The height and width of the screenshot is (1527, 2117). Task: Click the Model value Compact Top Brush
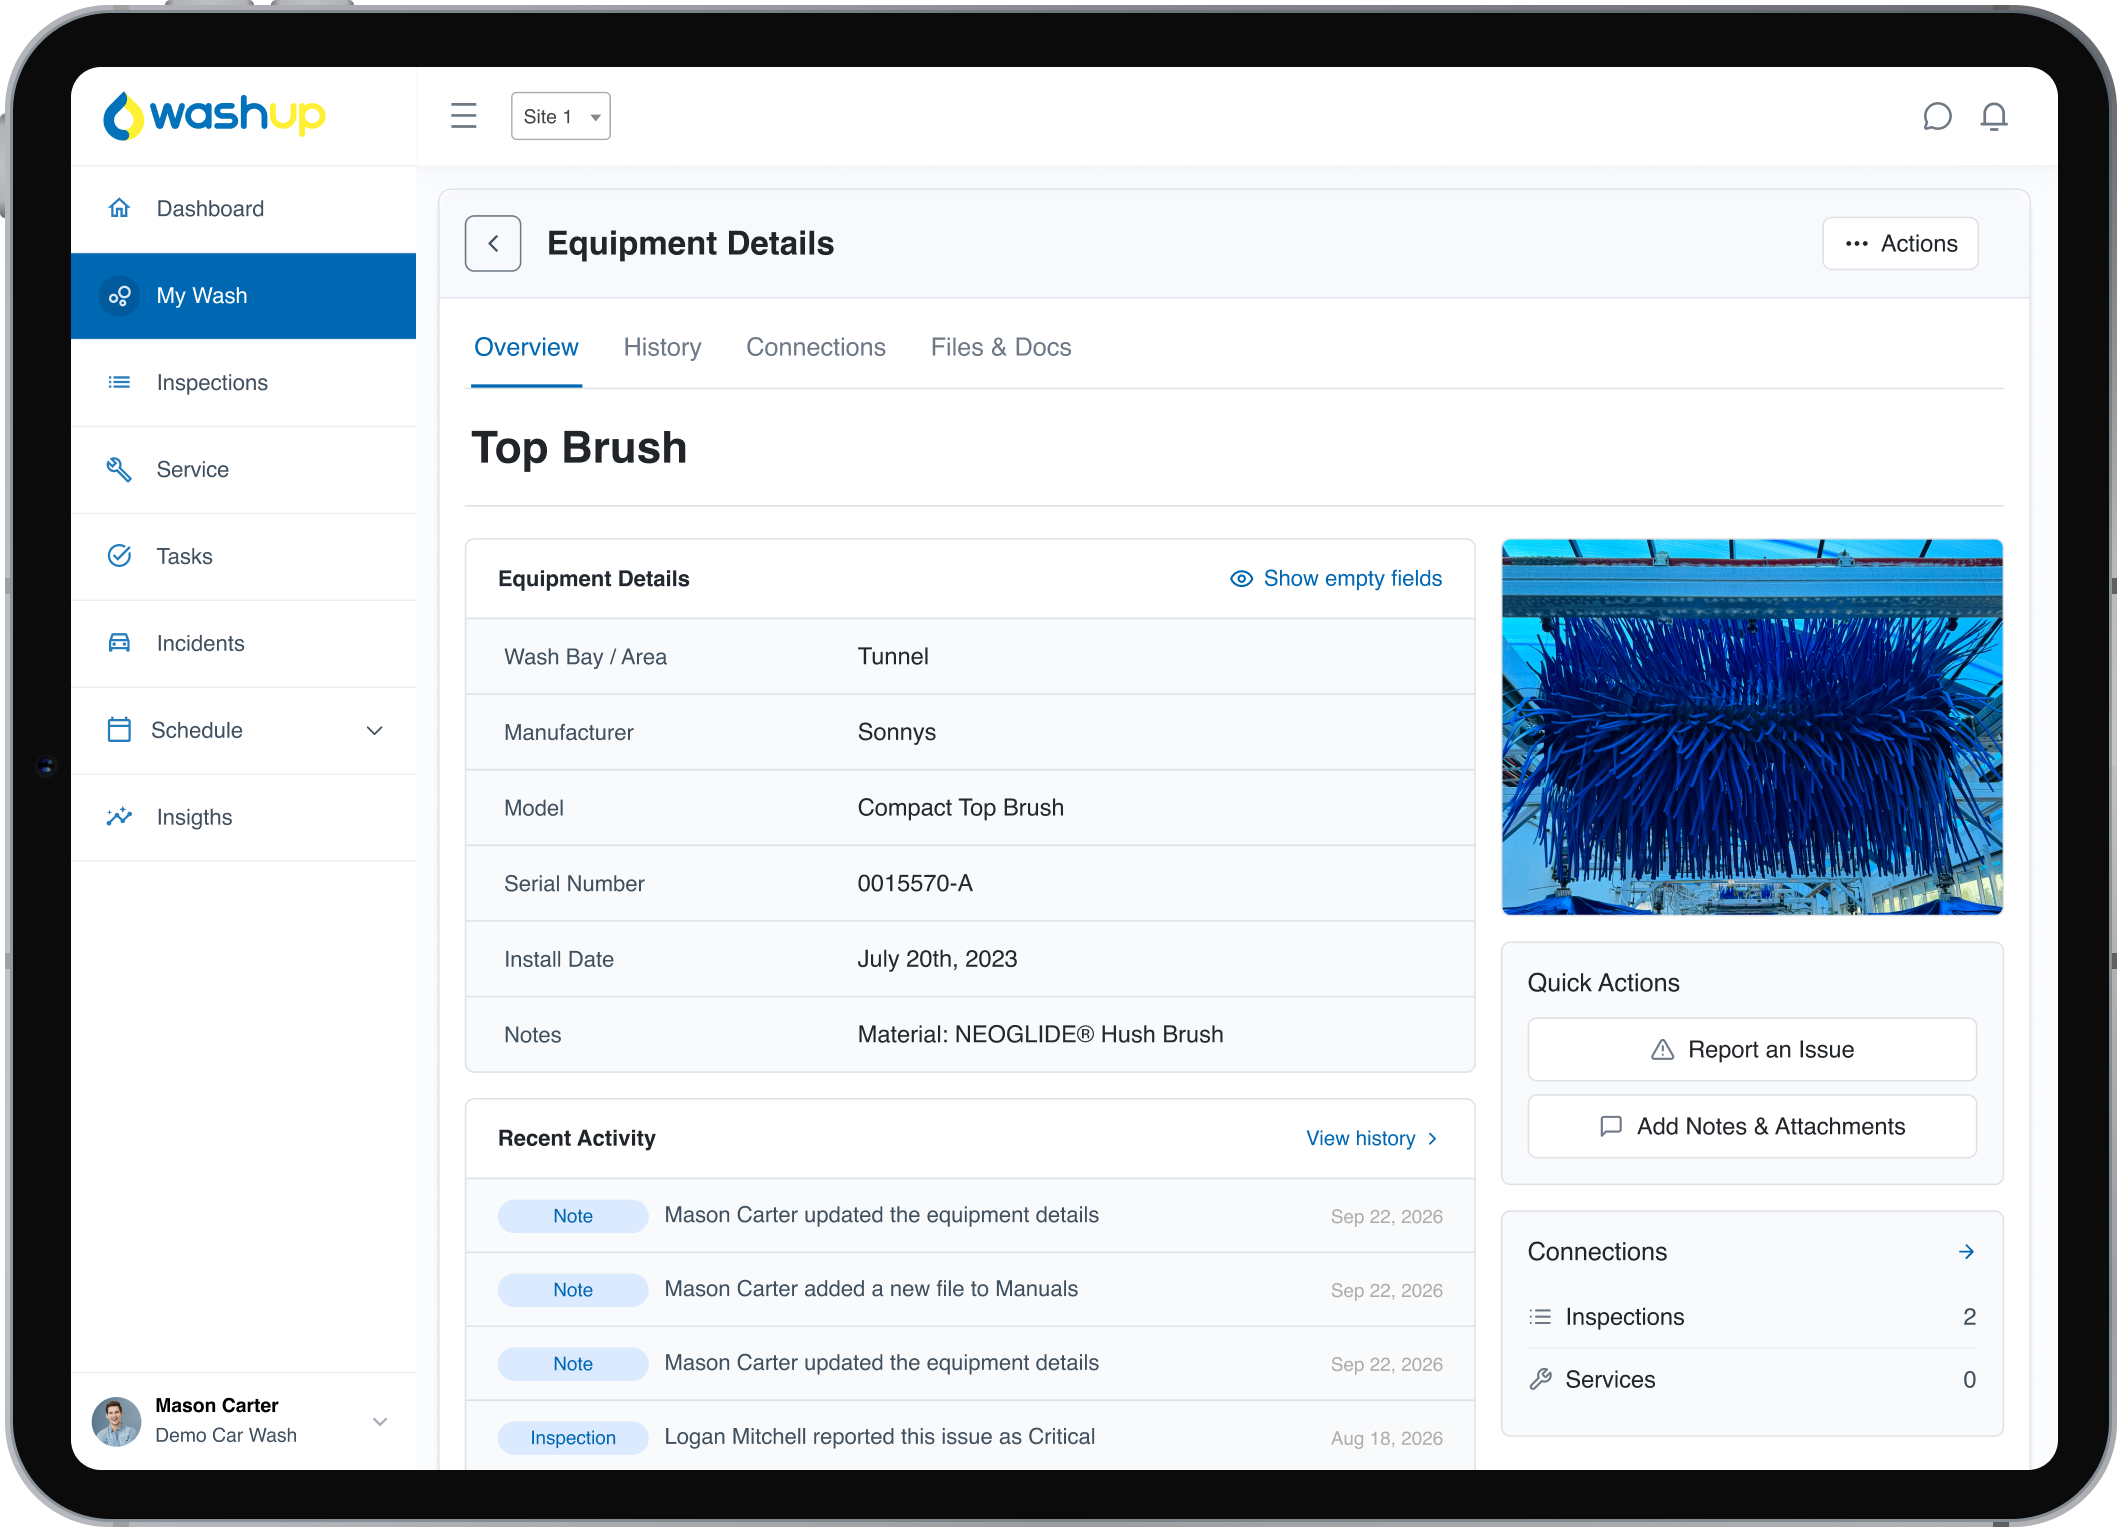tap(960, 807)
